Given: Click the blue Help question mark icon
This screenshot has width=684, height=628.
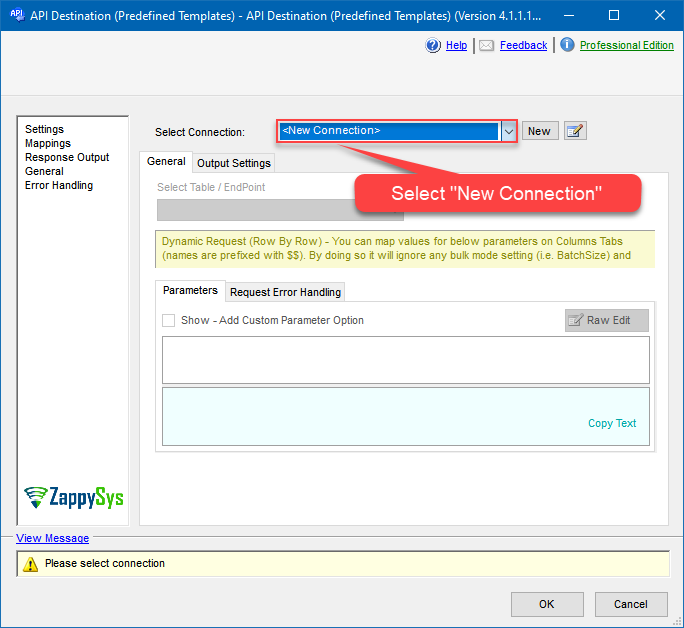Looking at the screenshot, I should [433, 45].
